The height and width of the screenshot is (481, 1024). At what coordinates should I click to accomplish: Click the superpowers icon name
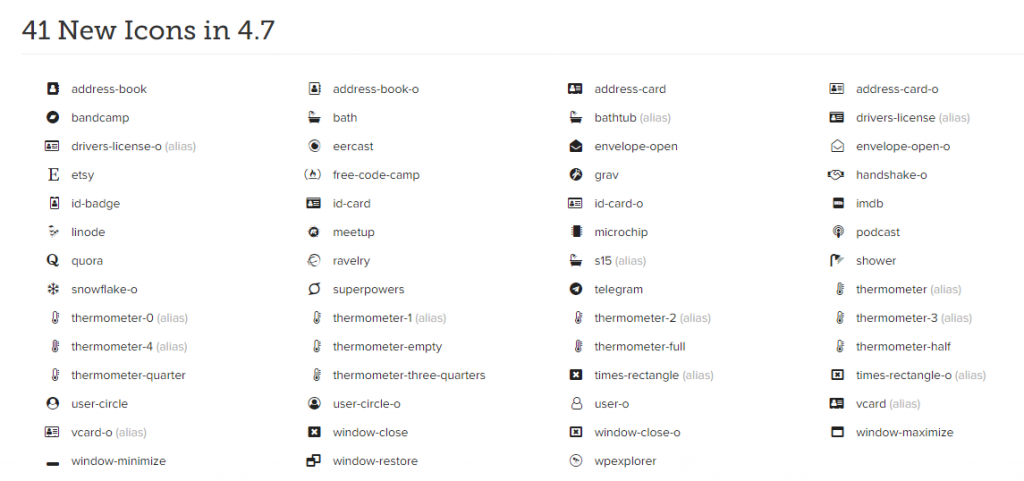coord(368,289)
